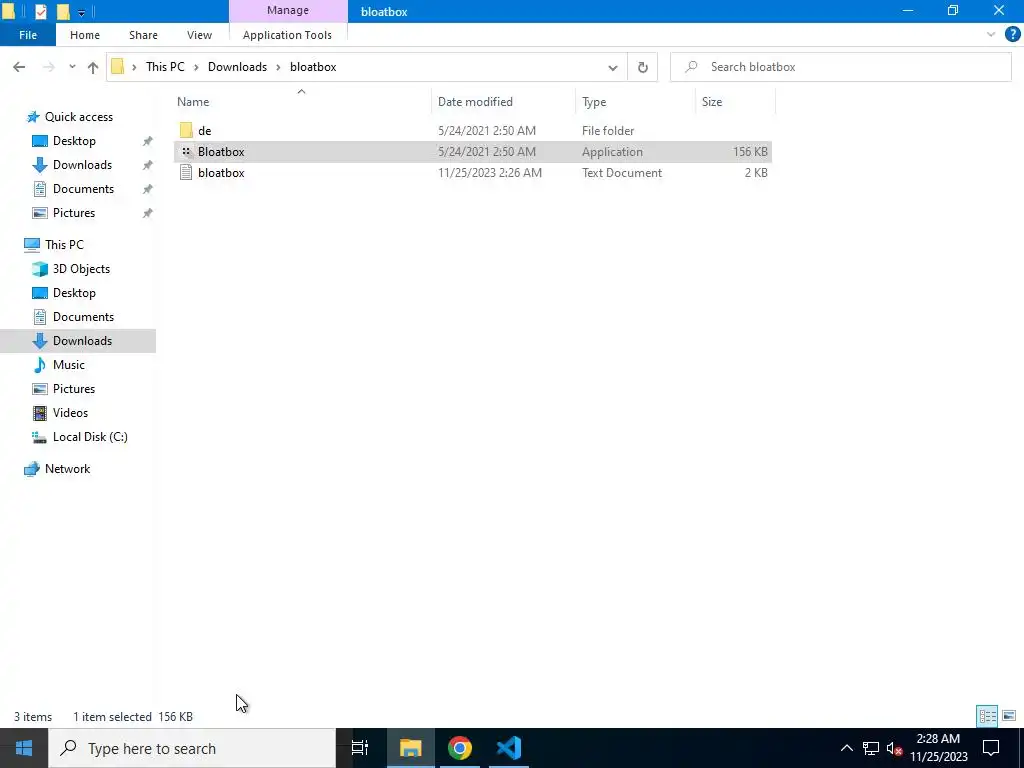Select the bloatbox text document icon
Viewport: 1024px width, 768px height.
(186, 172)
